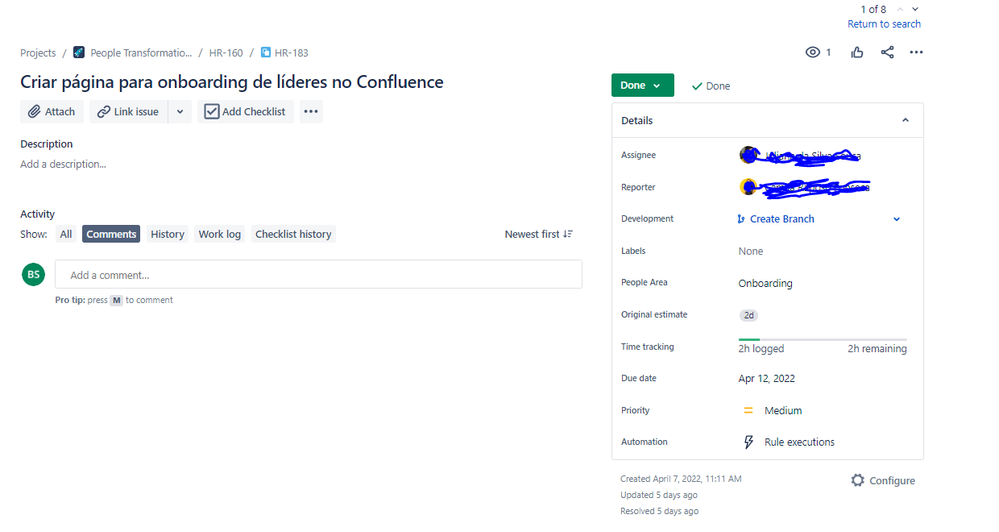Click the Reporter avatar

[748, 187]
